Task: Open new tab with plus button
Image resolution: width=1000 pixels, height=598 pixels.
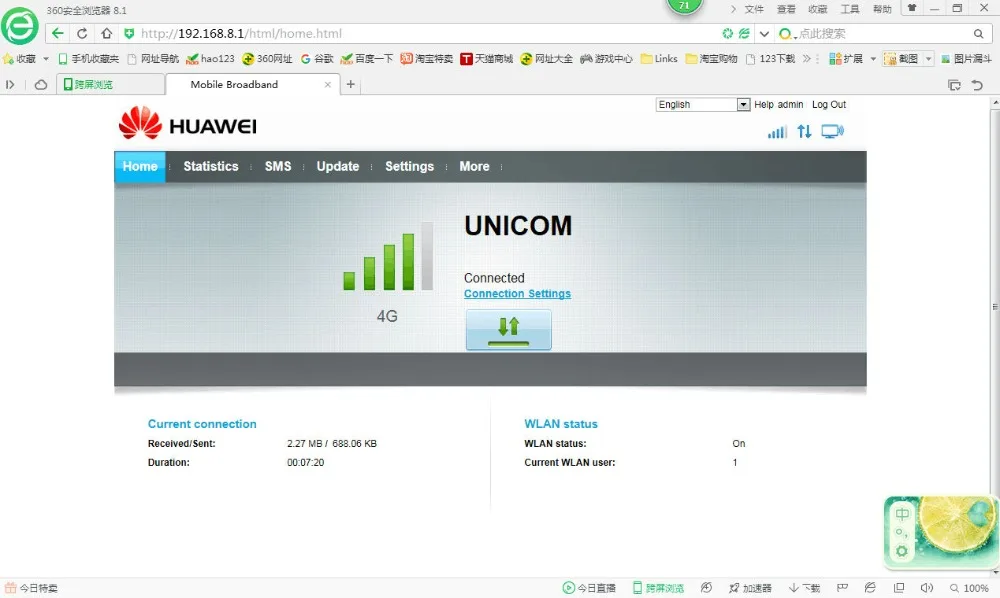Action: coord(350,84)
